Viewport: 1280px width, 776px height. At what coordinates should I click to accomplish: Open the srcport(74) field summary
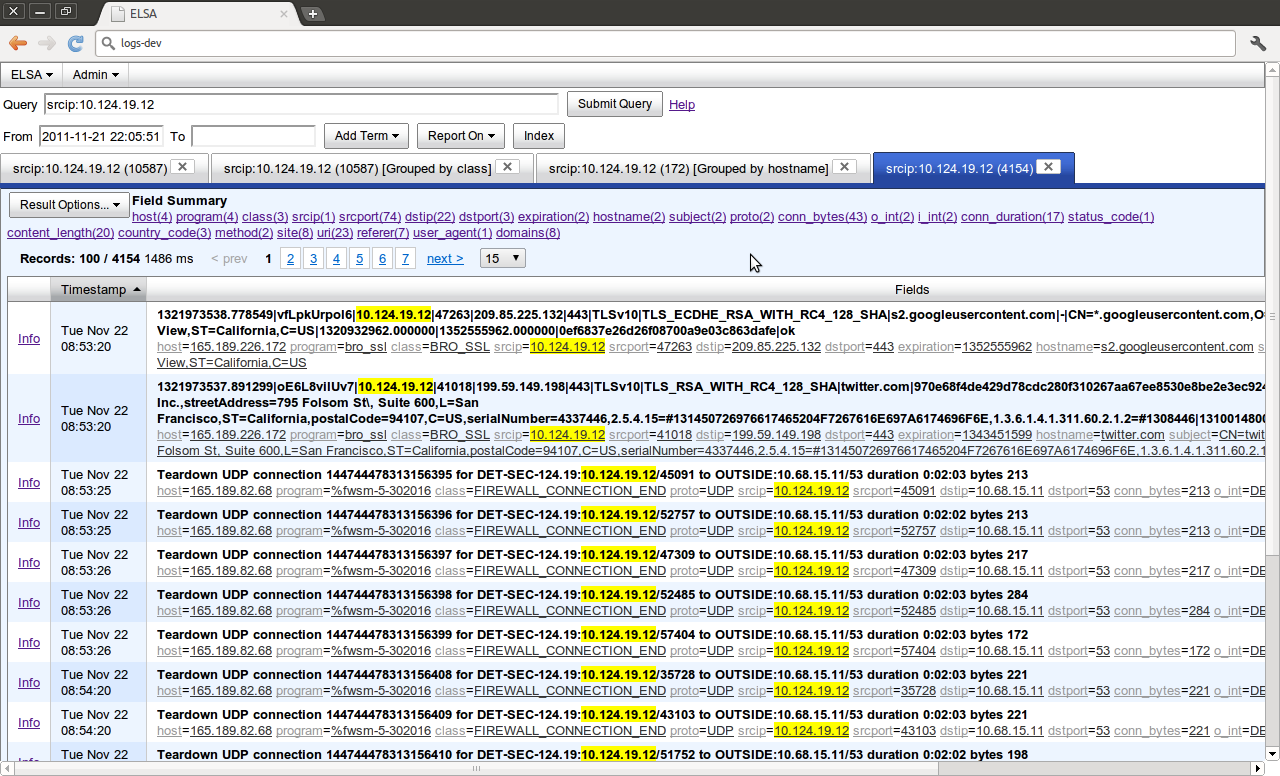coord(370,217)
